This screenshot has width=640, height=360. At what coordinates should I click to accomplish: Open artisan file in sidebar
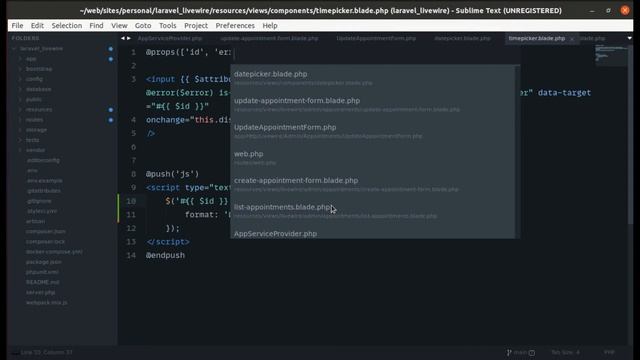pyautogui.click(x=36, y=221)
